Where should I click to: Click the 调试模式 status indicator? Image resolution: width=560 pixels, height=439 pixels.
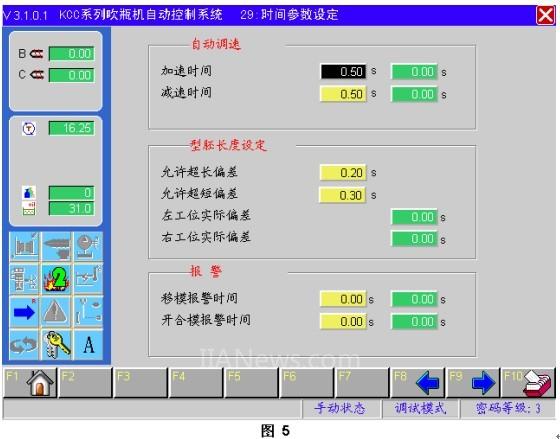420,408
